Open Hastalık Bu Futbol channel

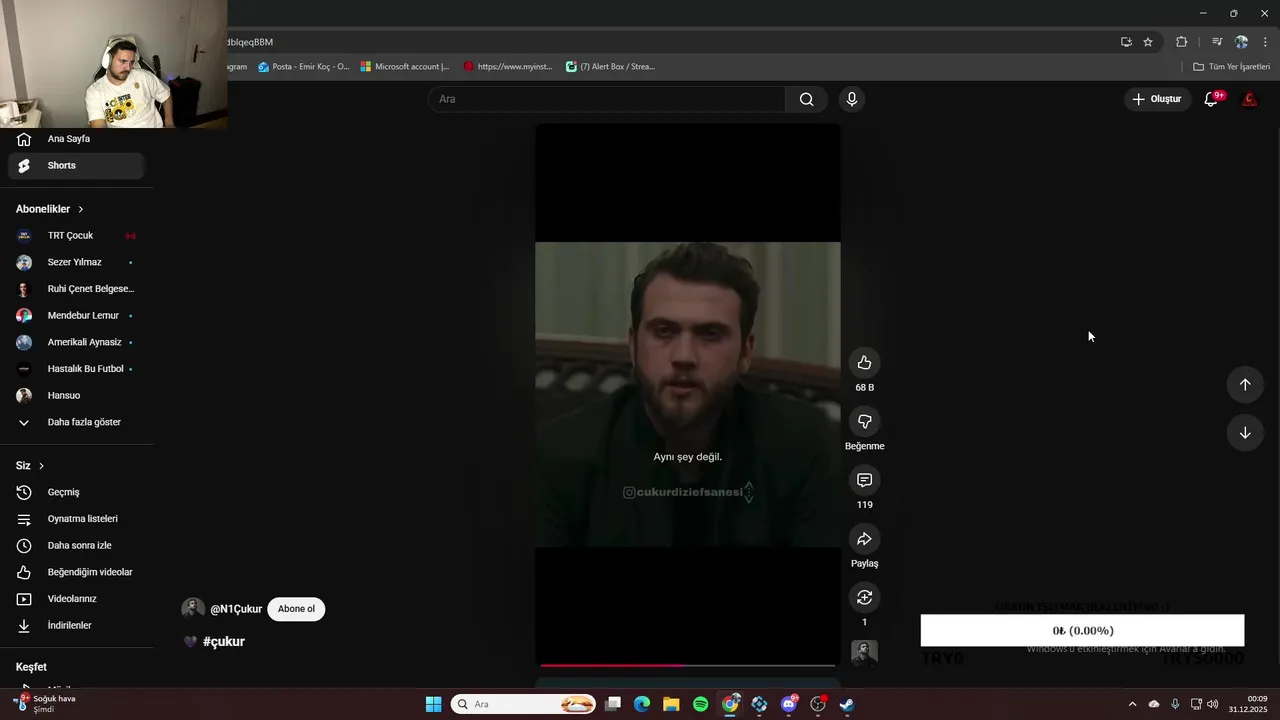(76, 369)
